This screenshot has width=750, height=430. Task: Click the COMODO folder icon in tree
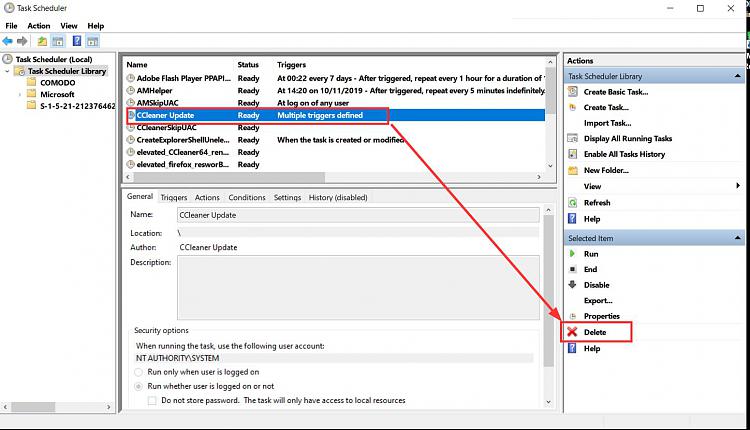32,82
